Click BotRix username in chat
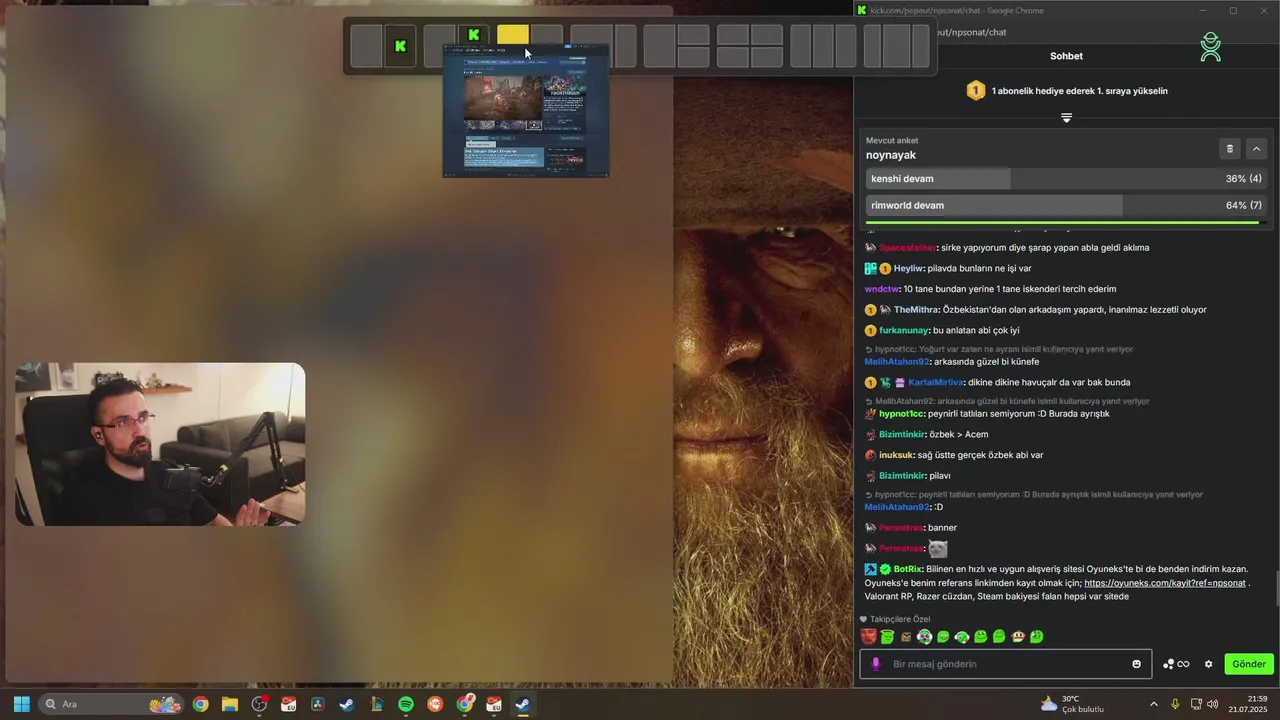 click(x=907, y=569)
